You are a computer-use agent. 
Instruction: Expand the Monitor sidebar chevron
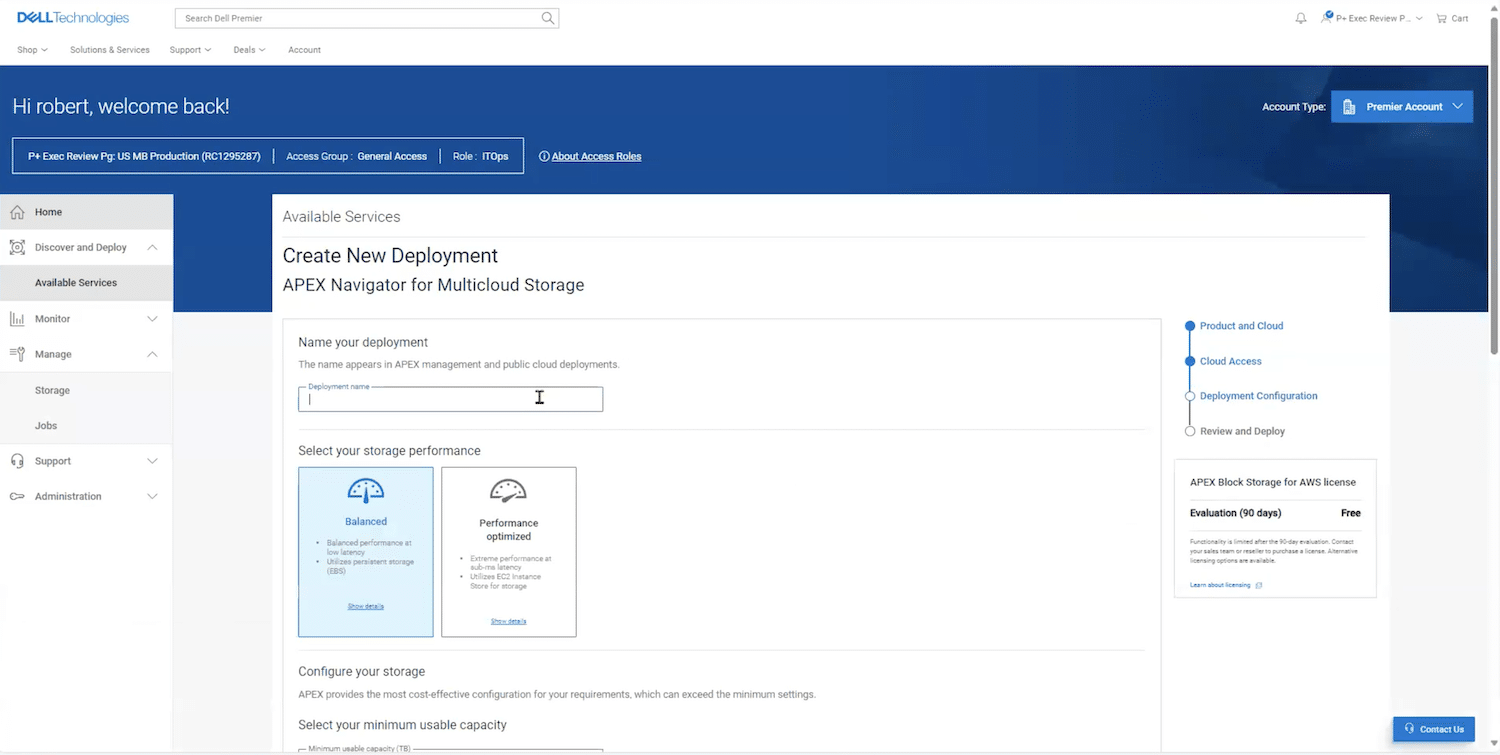click(152, 319)
